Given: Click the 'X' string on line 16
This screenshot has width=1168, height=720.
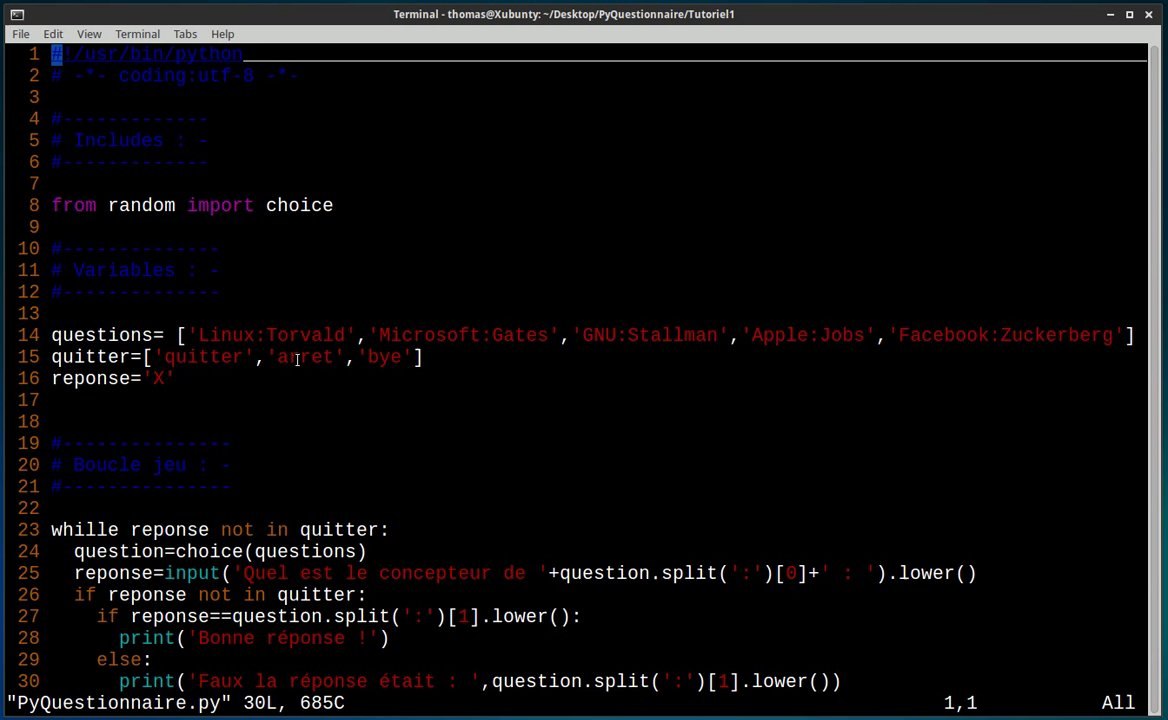Looking at the screenshot, I should point(159,378).
